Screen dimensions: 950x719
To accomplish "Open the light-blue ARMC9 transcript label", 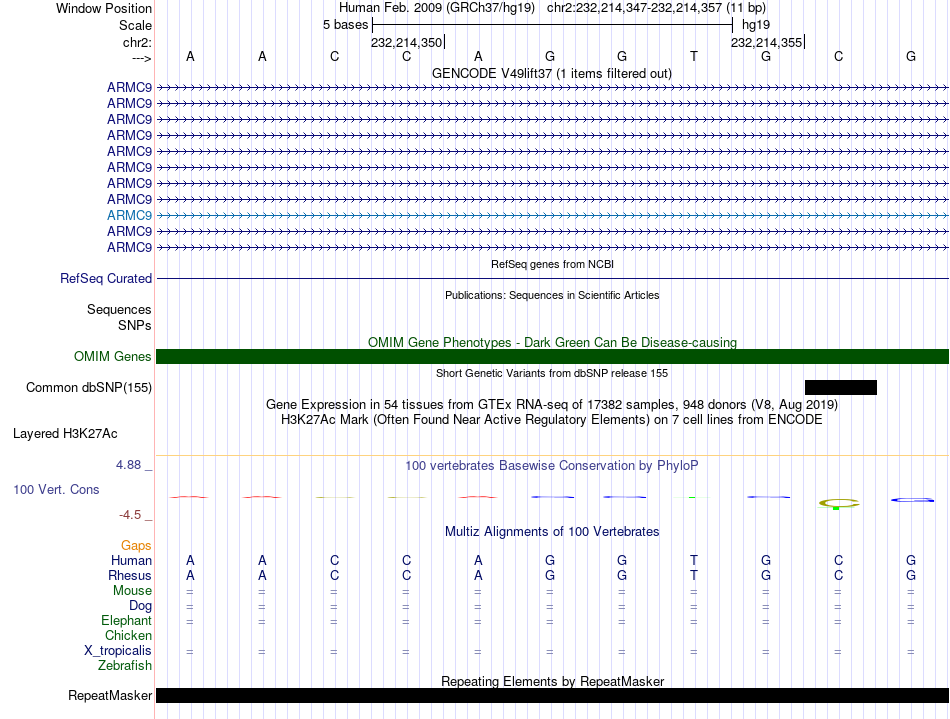I will (129, 216).
